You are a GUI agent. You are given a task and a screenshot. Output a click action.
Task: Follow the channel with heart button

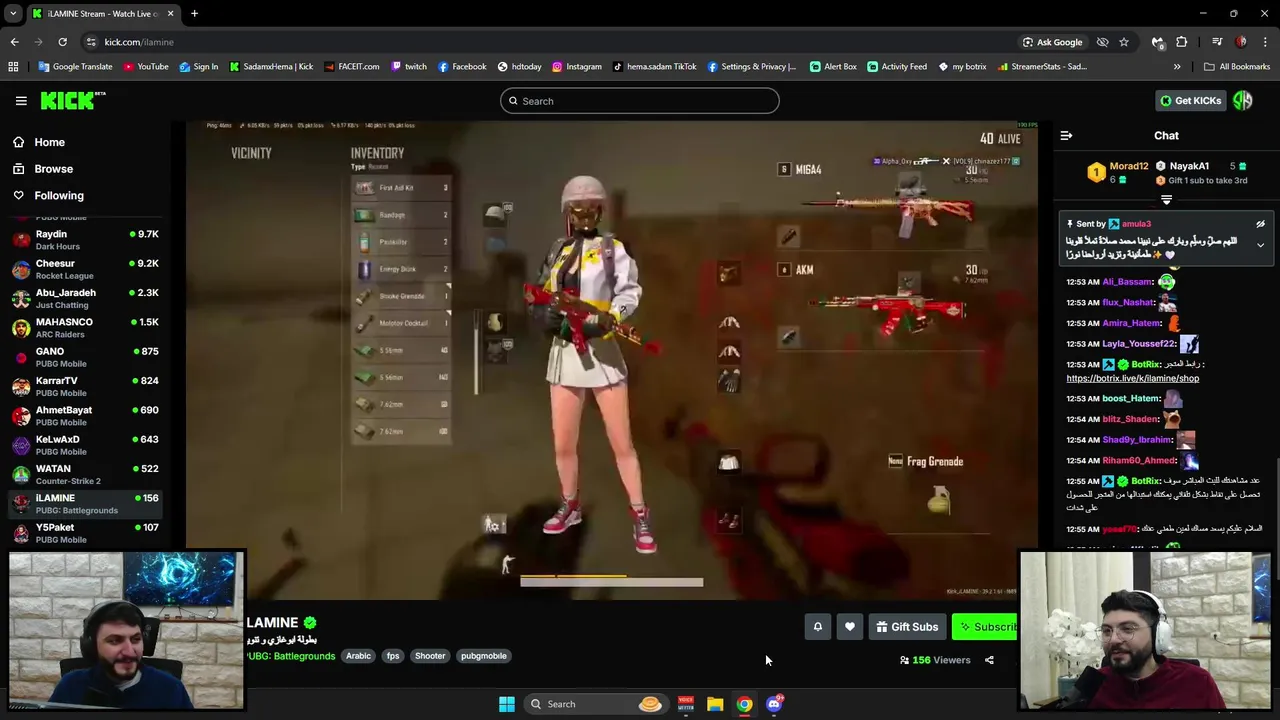849,627
